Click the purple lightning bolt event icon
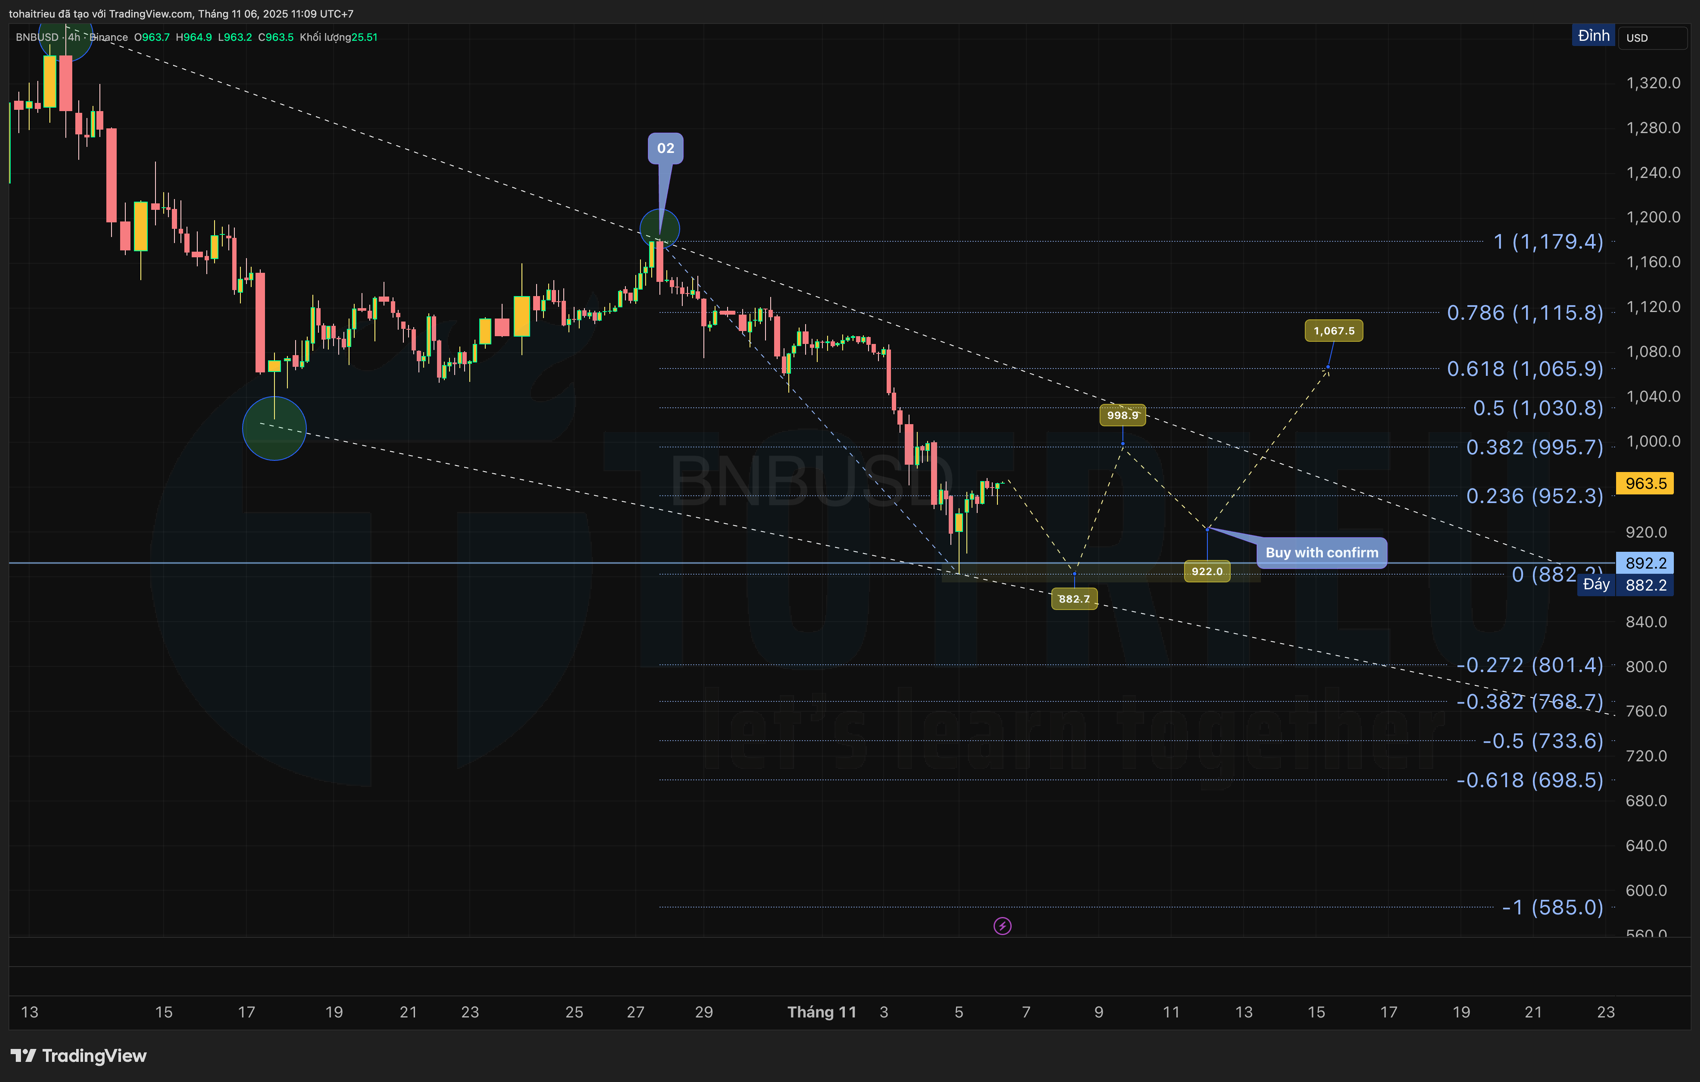 (x=1002, y=926)
